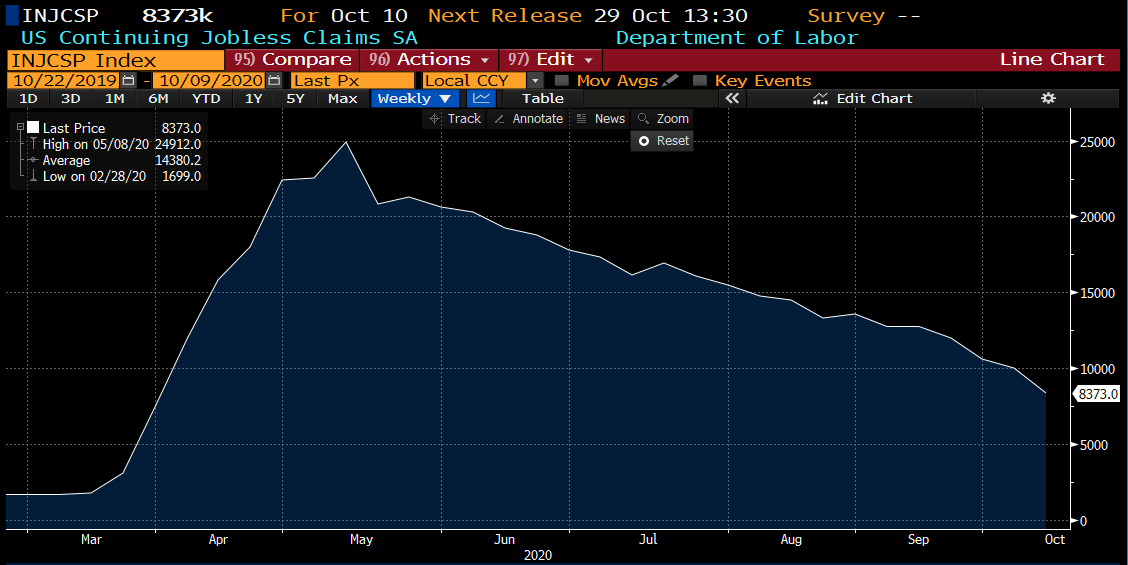Collapse the legend tree expander
1128x565 pixels.
tap(21, 127)
